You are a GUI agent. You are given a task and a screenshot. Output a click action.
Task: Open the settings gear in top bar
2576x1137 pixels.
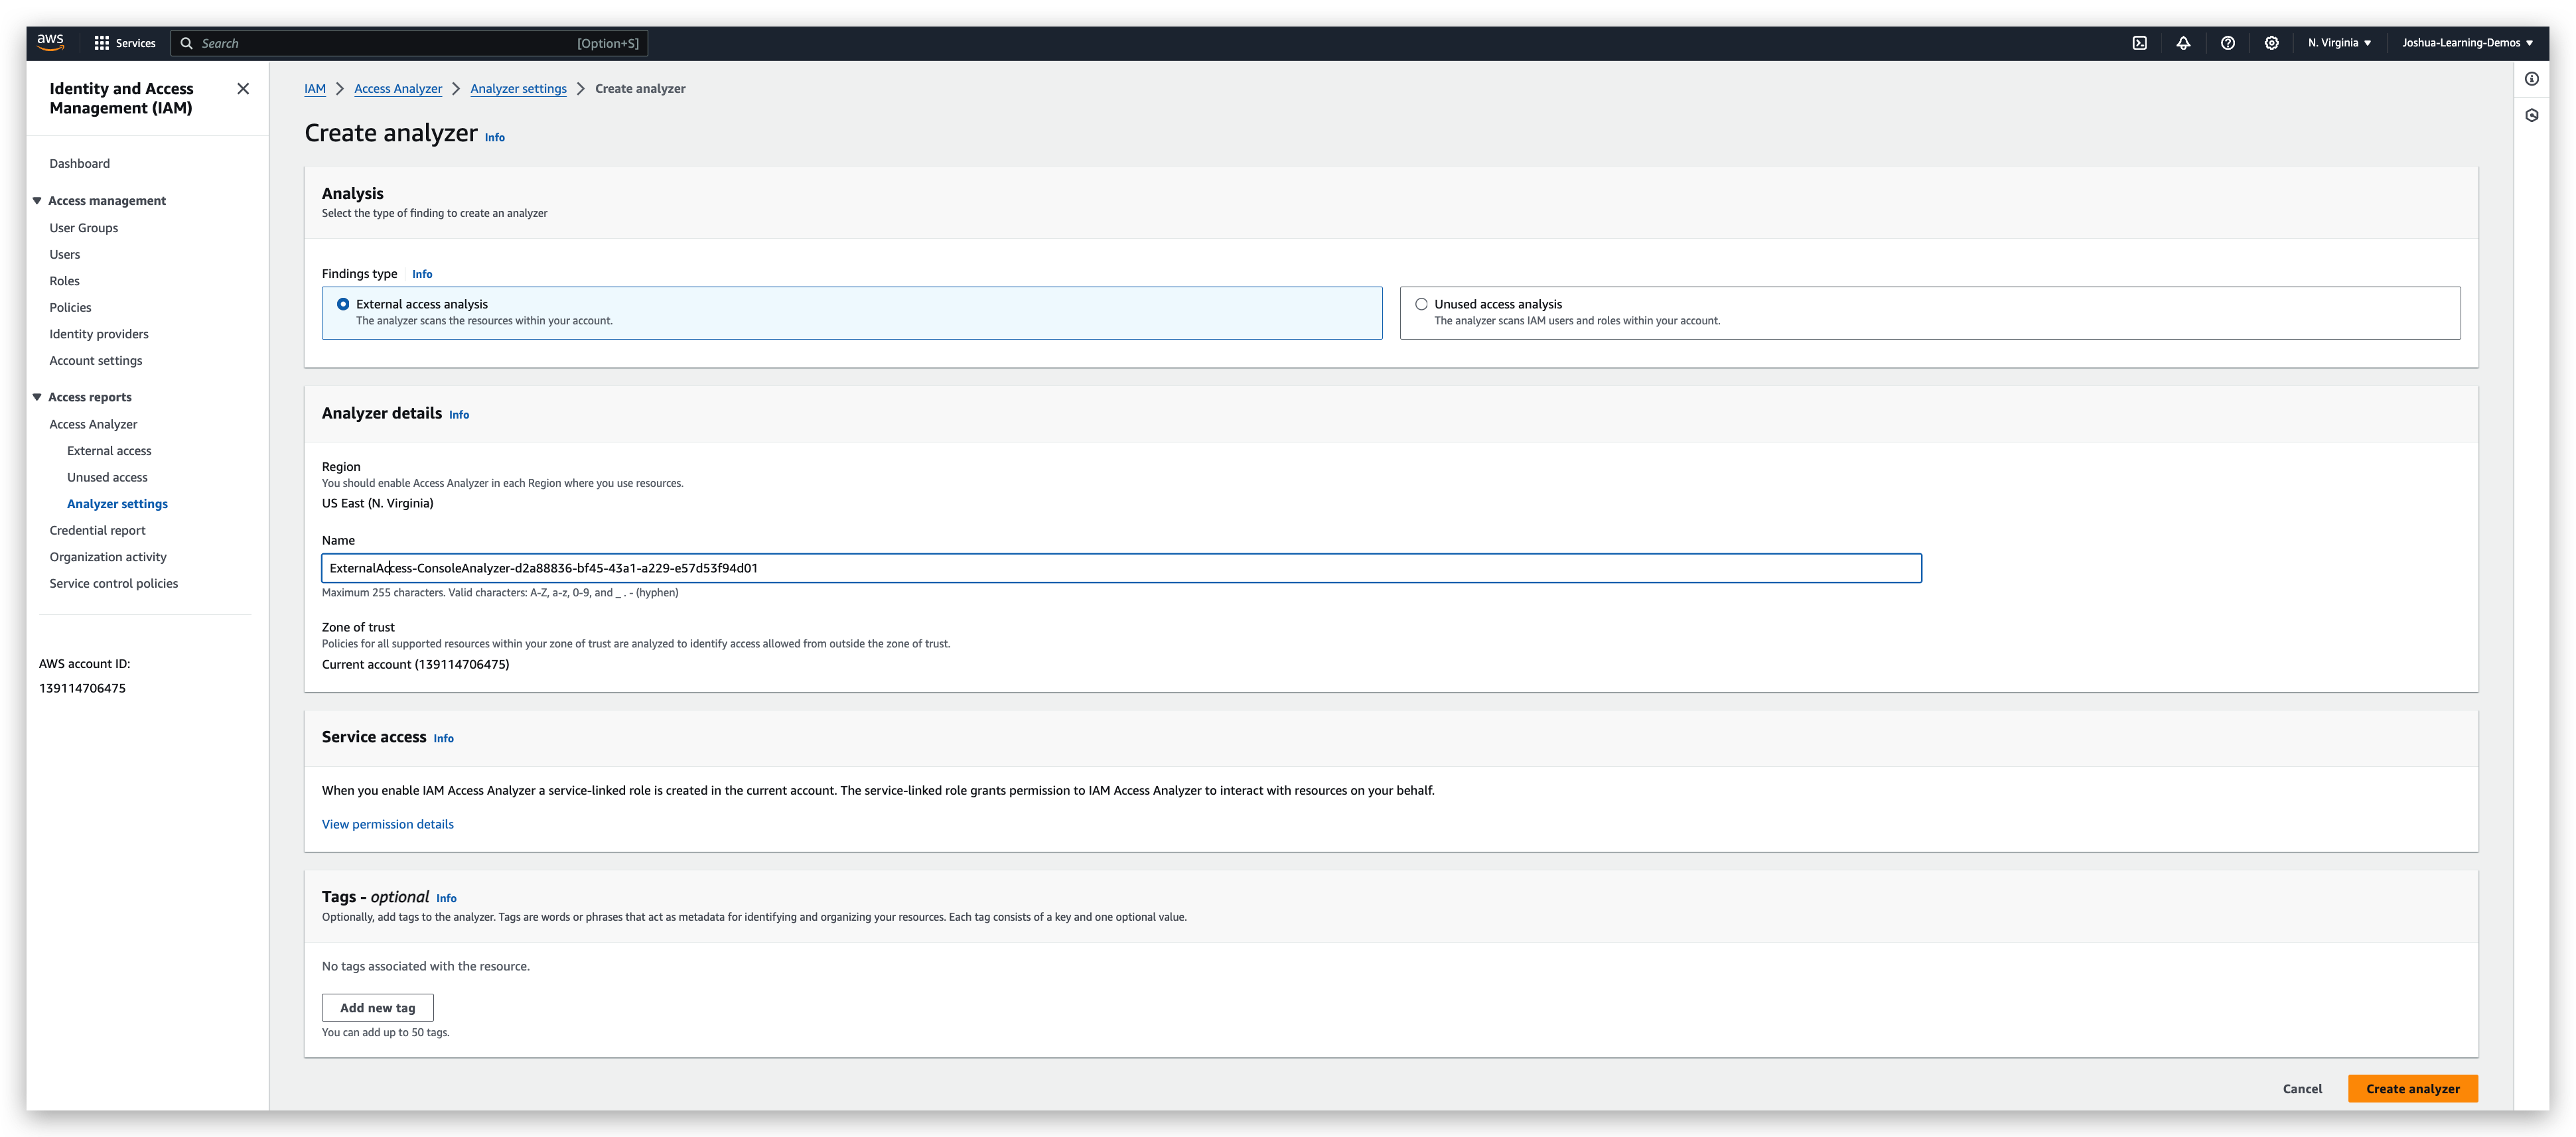coord(2271,43)
